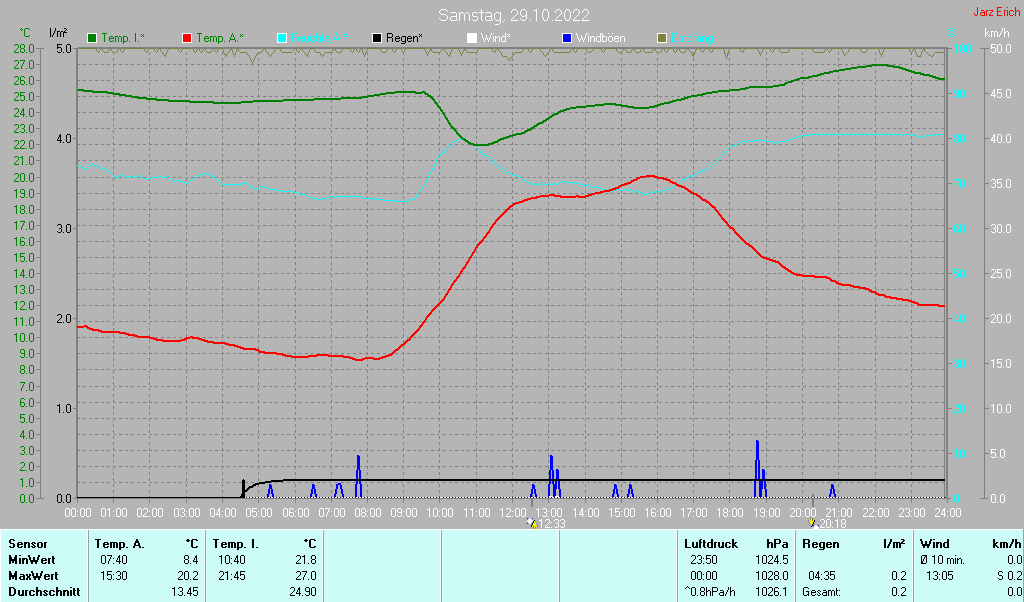Image resolution: width=1024 pixels, height=602 pixels.
Task: Click the time '21:45' in the table
Action: [232, 577]
